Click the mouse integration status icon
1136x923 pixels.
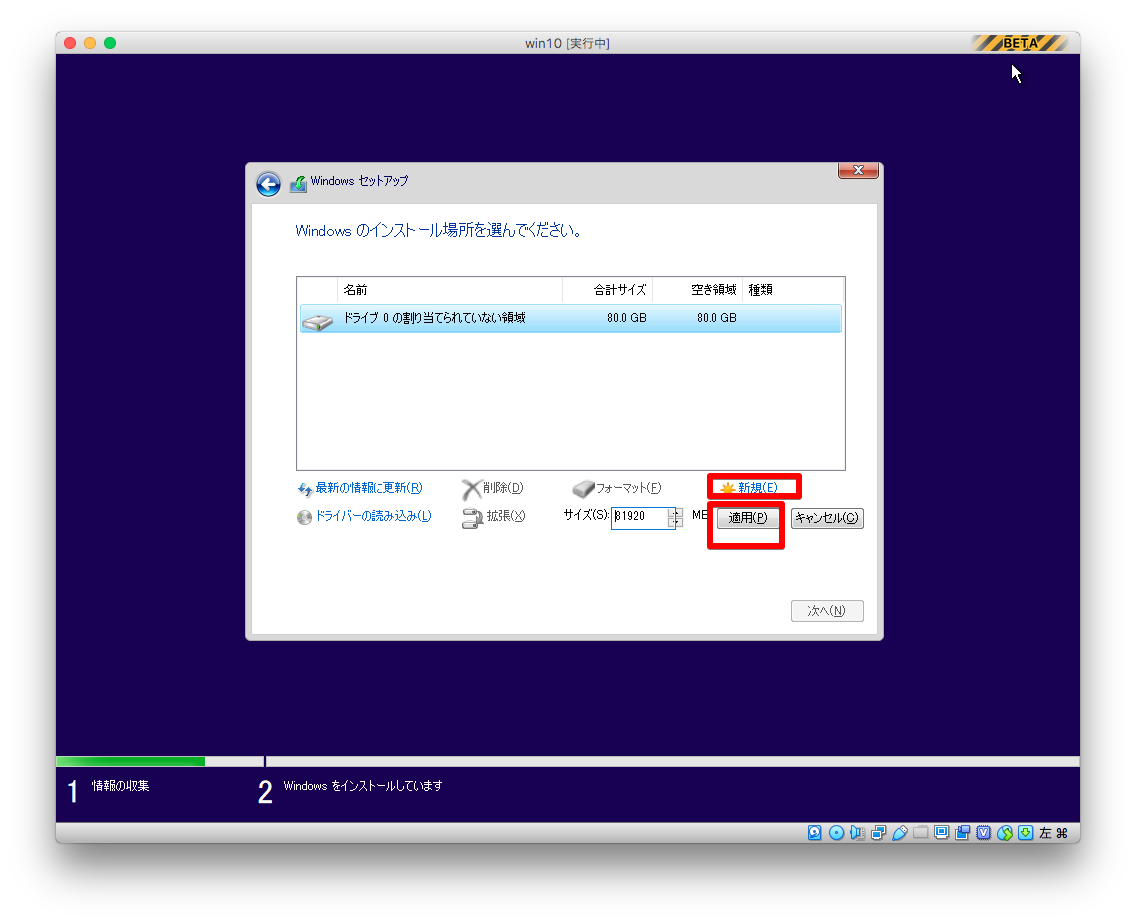coord(1004,833)
